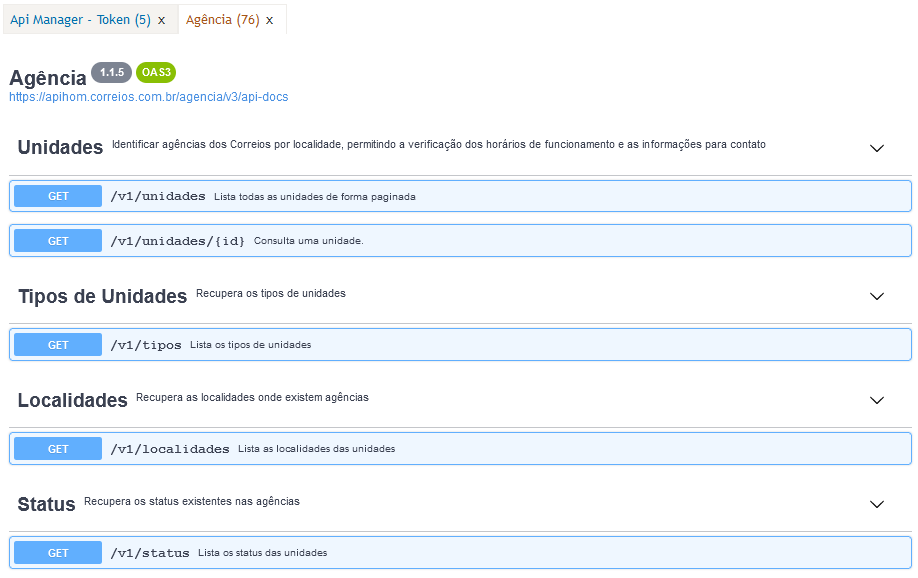Expand the GET /v1/unidades/{id} endpoint button
The height and width of the screenshot is (578, 918).
coord(58,241)
